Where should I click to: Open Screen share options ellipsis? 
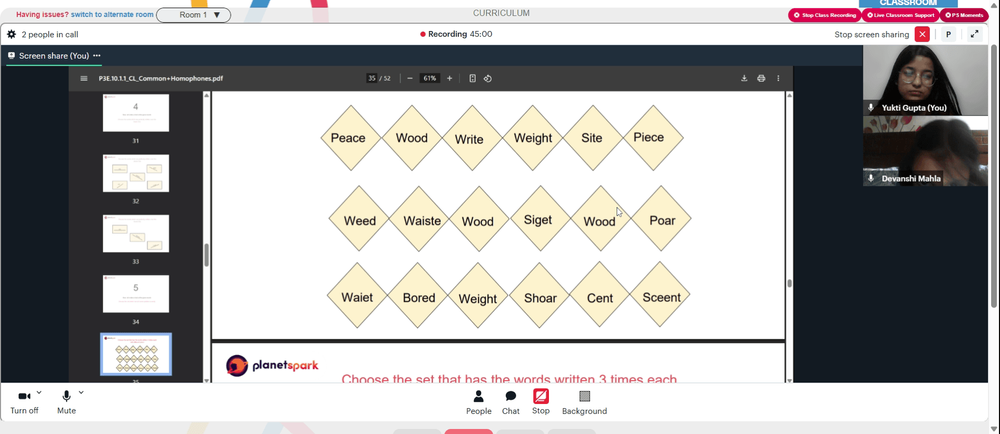click(97, 55)
